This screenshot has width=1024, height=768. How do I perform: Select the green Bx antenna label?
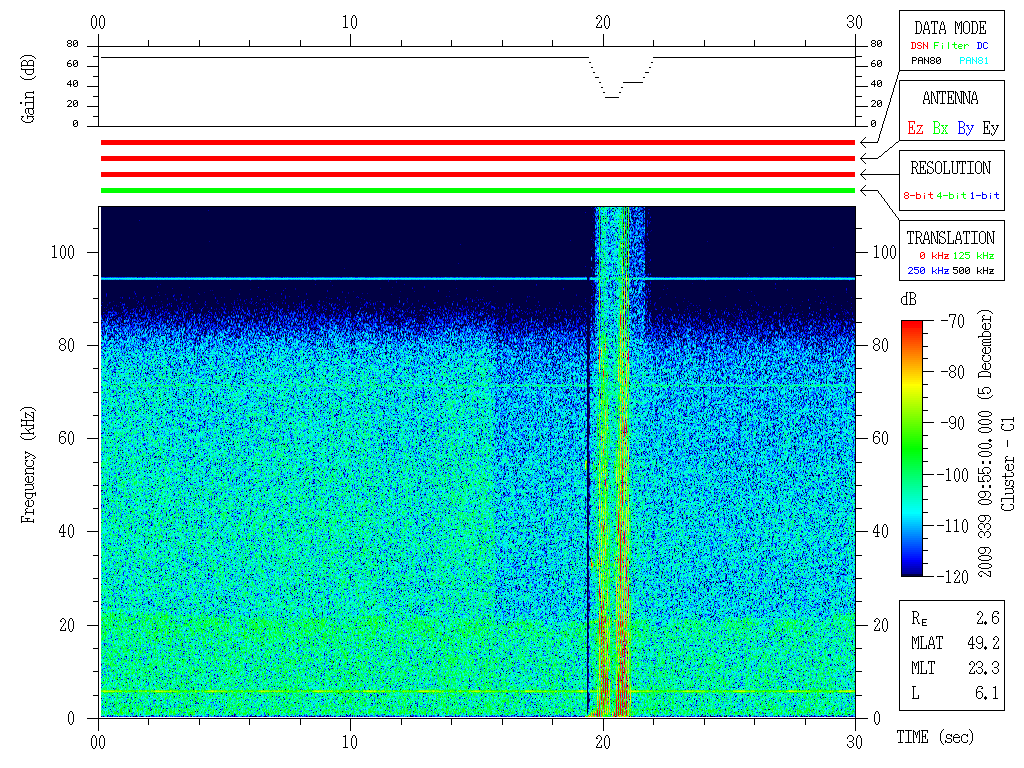click(x=940, y=128)
